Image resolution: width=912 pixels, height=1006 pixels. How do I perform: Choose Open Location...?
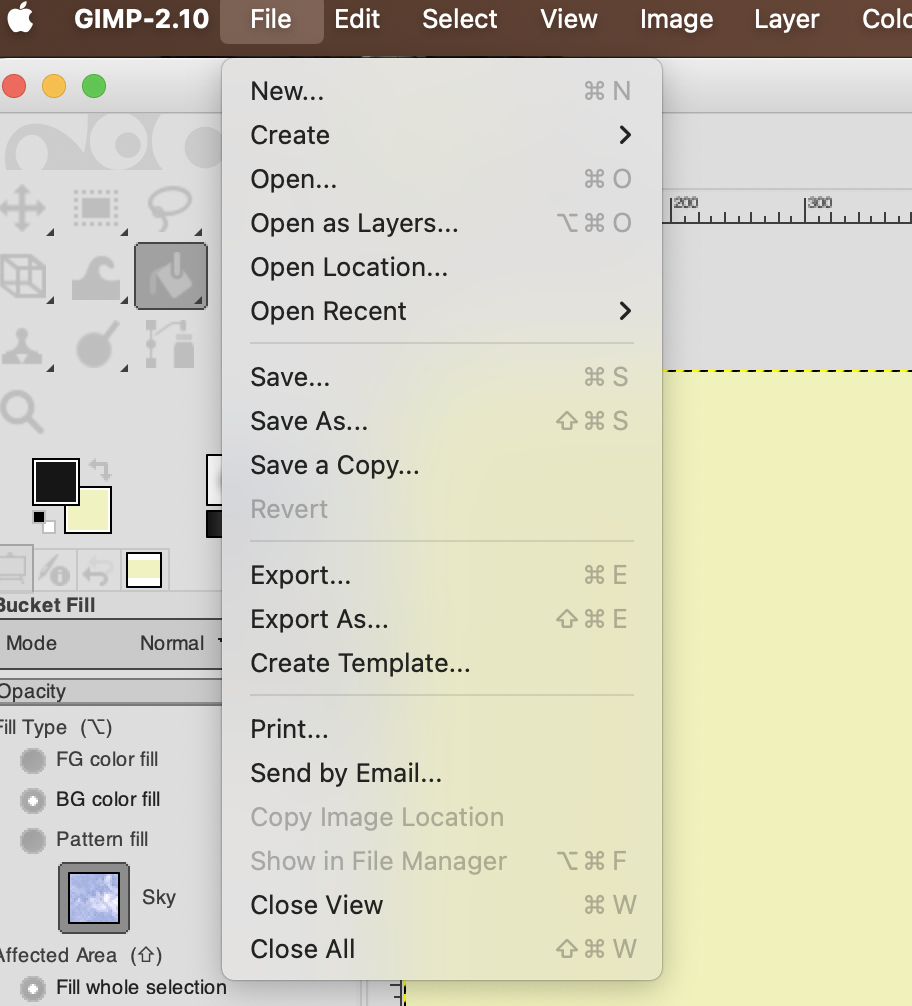pos(442,268)
